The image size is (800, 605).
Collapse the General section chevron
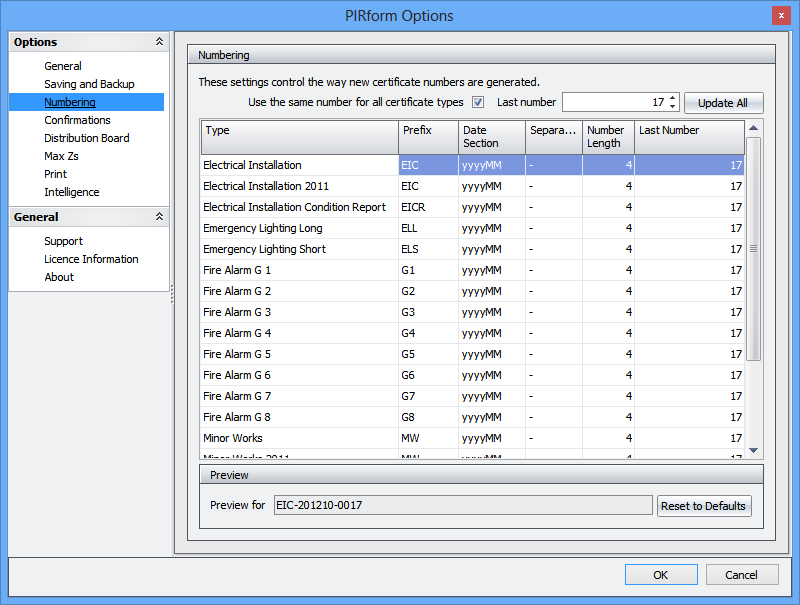[158, 217]
